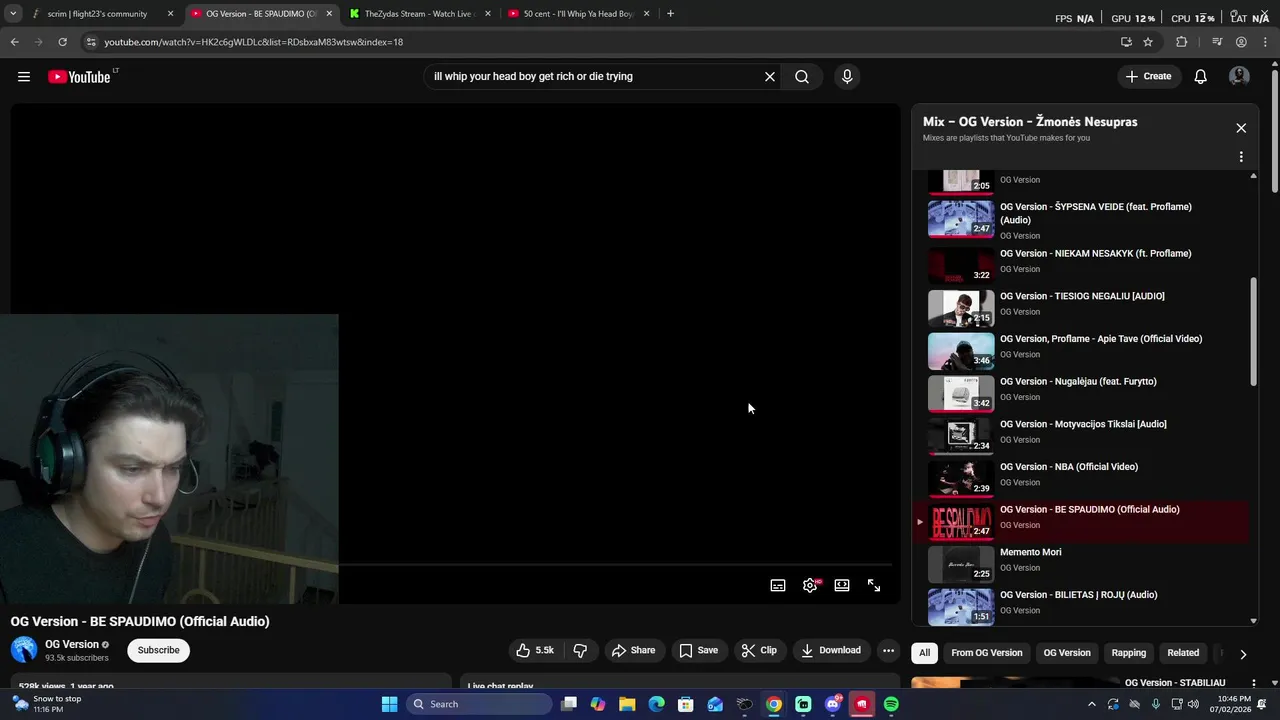Open the YouTube hamburger guide menu

(24, 77)
